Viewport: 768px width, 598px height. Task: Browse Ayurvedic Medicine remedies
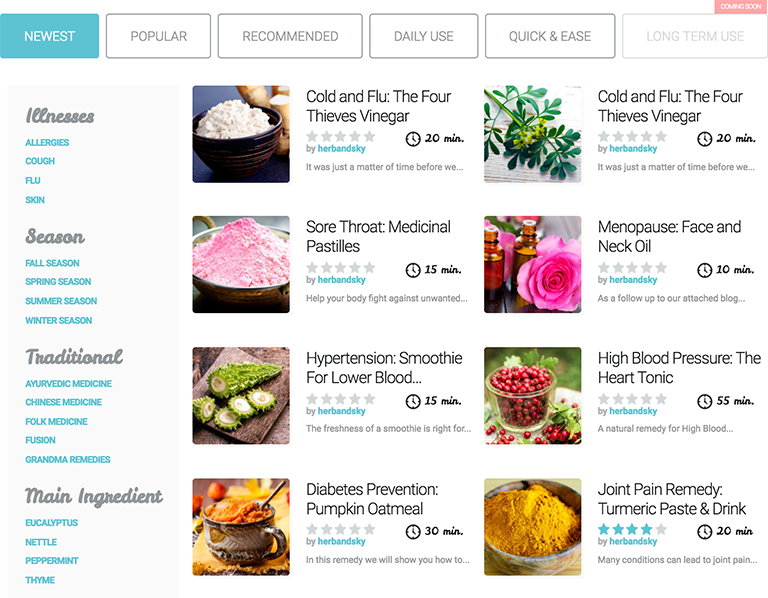point(69,383)
